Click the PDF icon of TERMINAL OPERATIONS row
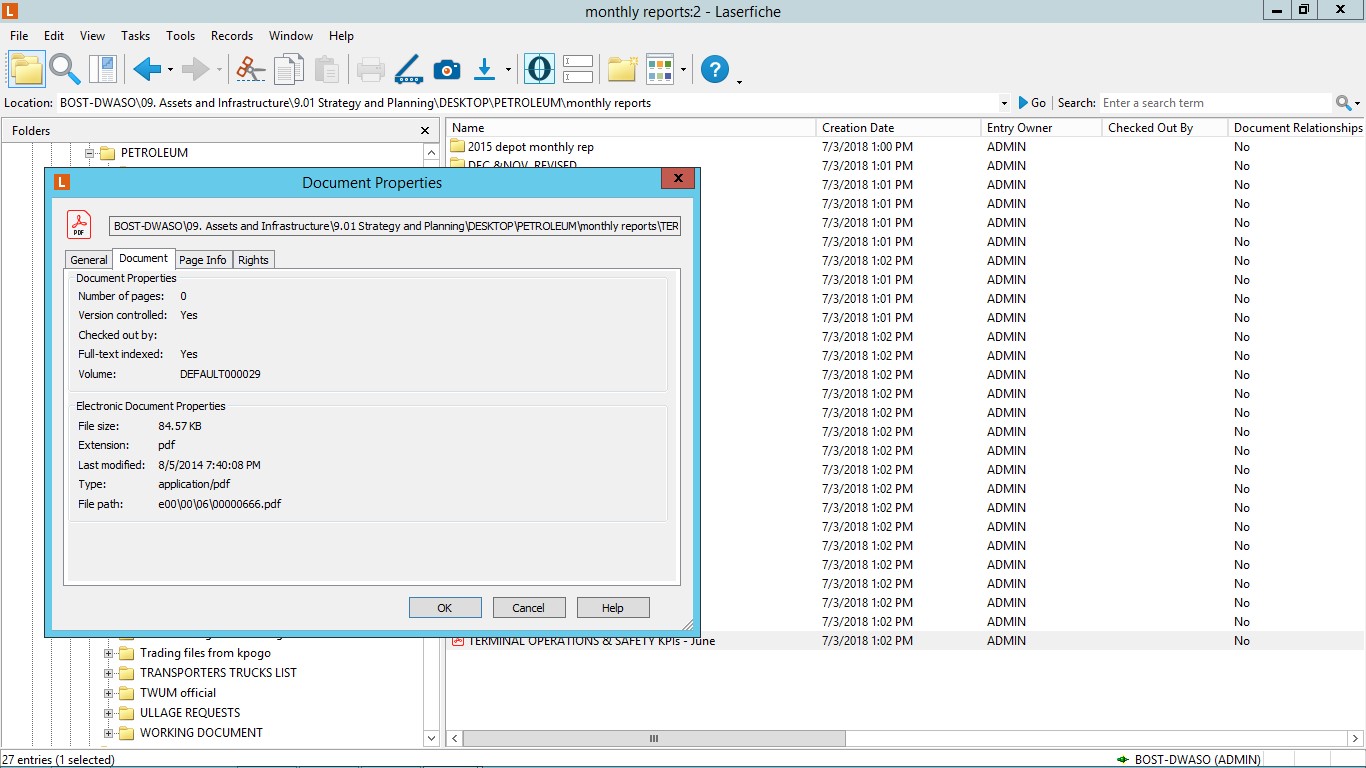Screen dimensions: 1366x768 pyautogui.click(x=458, y=641)
